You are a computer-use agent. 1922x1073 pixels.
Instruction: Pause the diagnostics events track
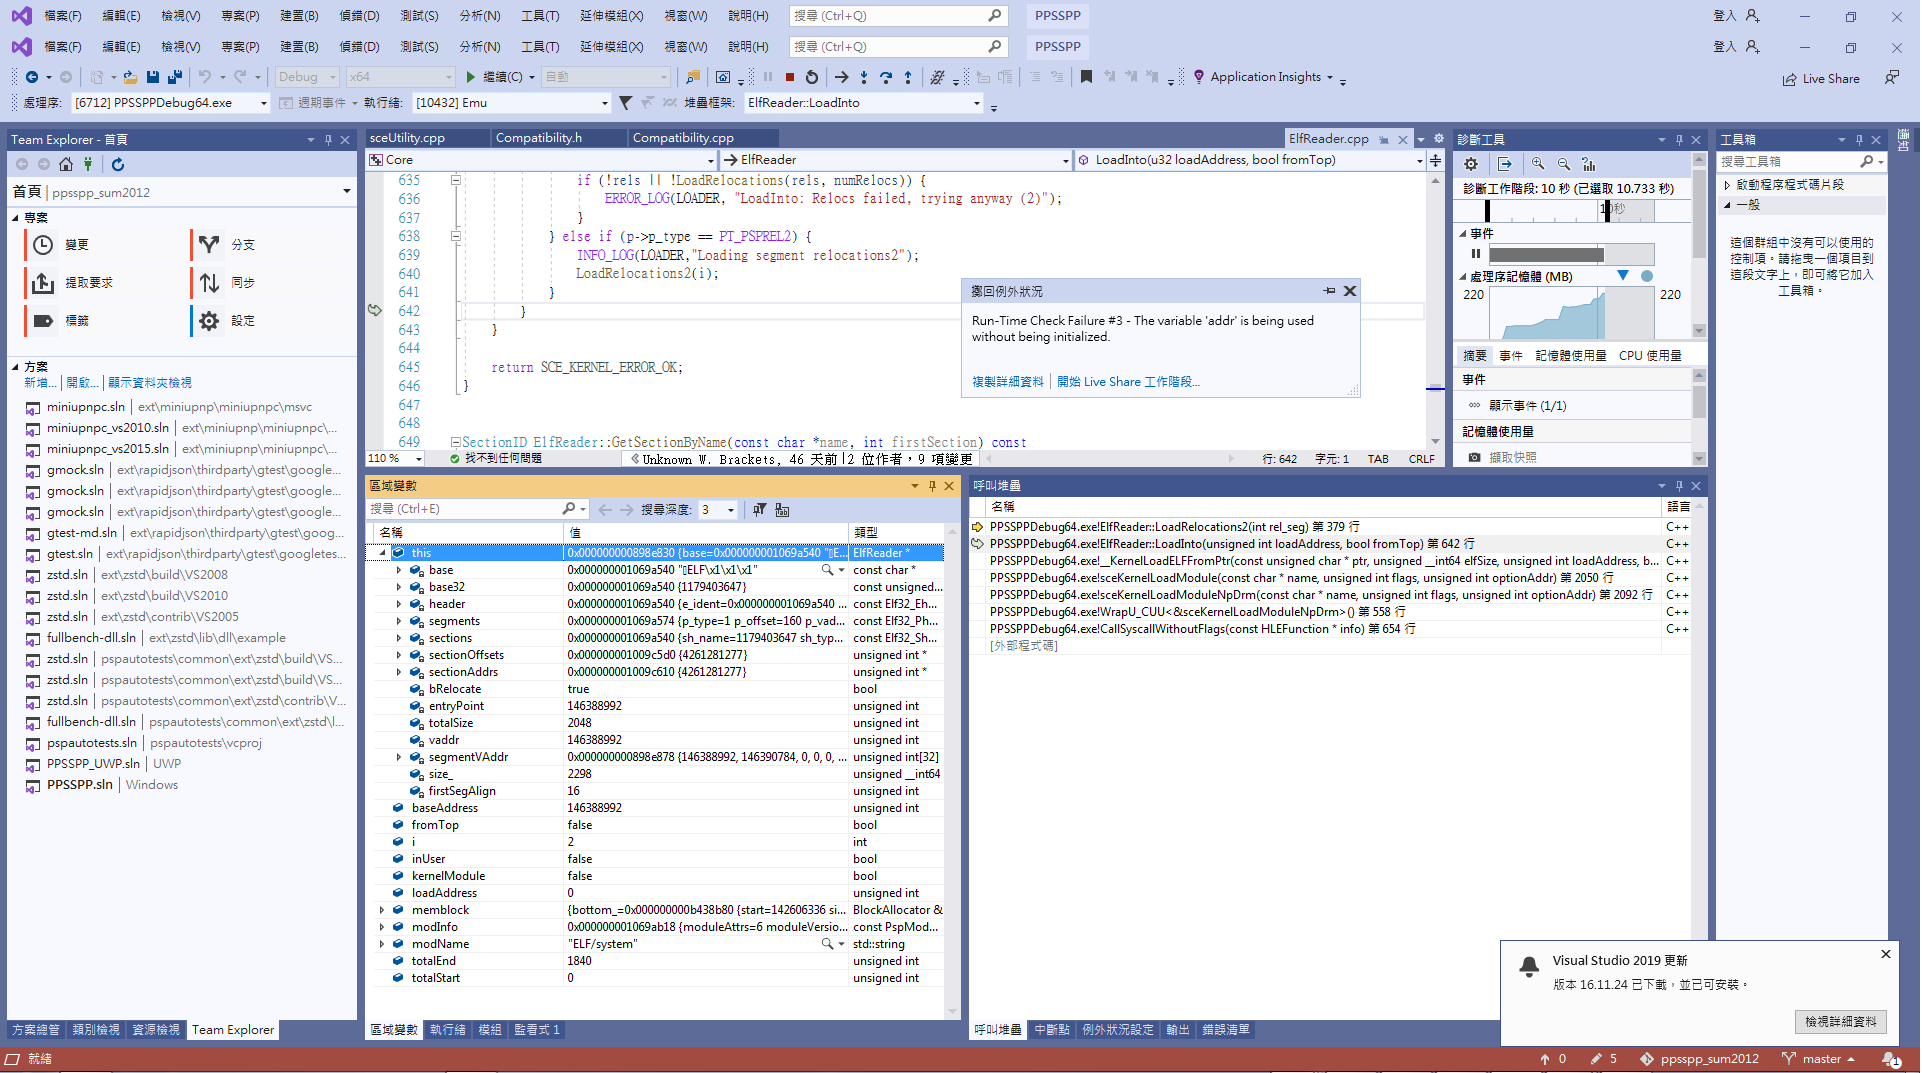pyautogui.click(x=1476, y=254)
